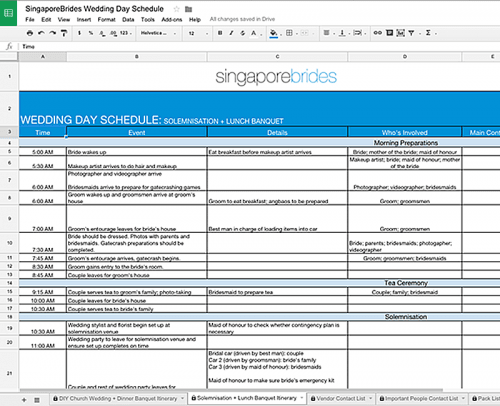Open dropdown arrow on Solemnisation tab

point(302,398)
